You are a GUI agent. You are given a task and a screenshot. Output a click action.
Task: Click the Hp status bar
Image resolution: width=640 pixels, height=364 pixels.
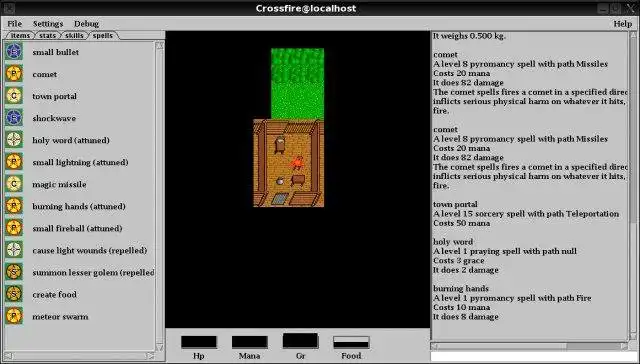(x=199, y=342)
